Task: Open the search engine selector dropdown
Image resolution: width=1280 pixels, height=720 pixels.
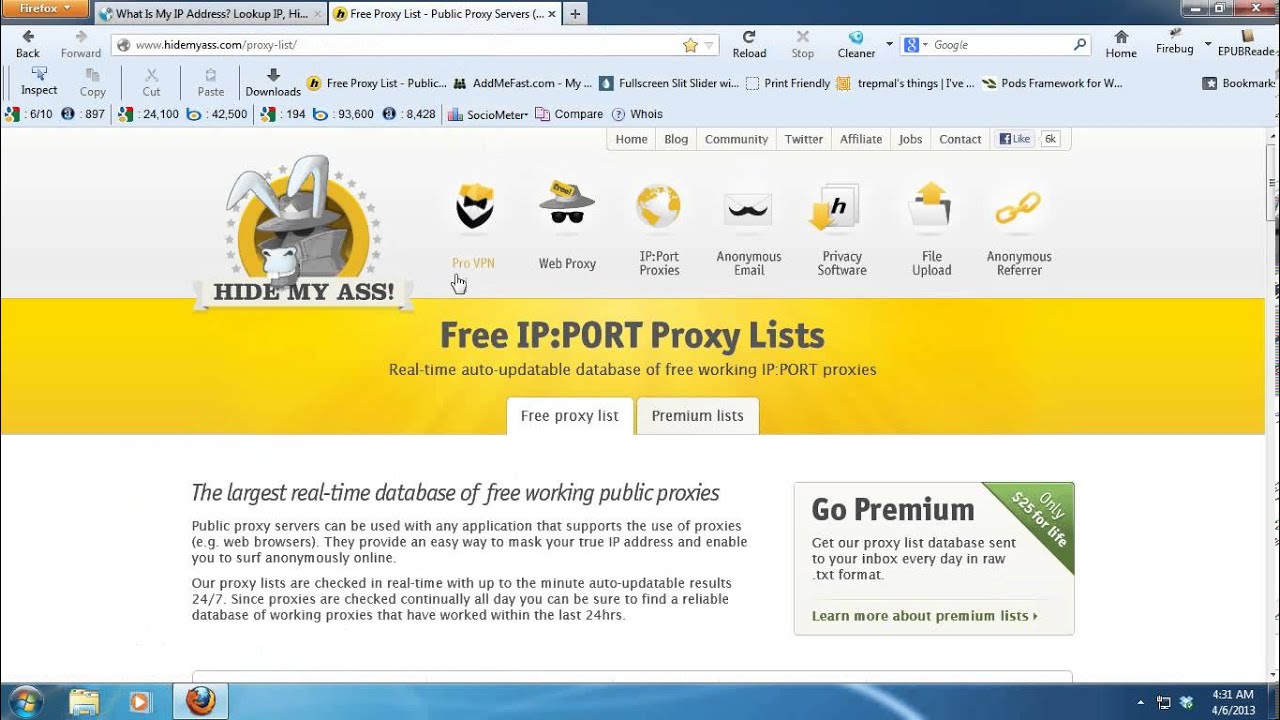Action: point(916,45)
